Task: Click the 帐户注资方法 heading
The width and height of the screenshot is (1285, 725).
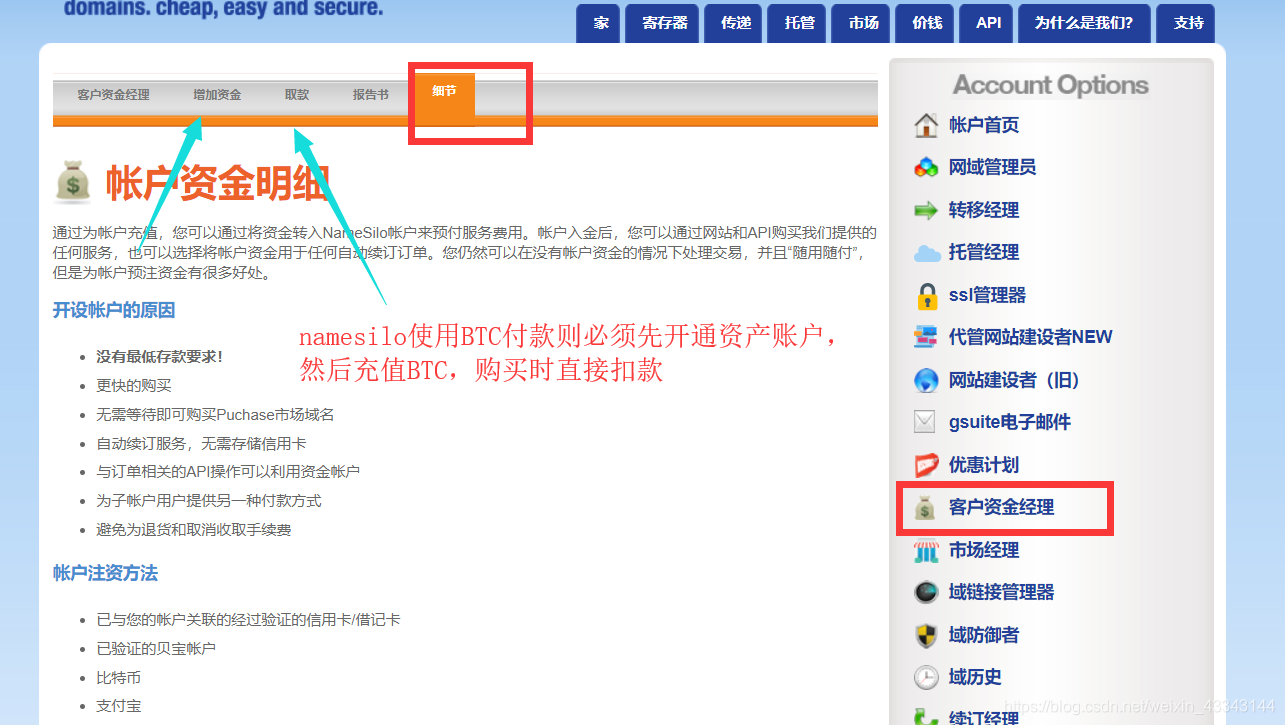Action: (x=105, y=573)
